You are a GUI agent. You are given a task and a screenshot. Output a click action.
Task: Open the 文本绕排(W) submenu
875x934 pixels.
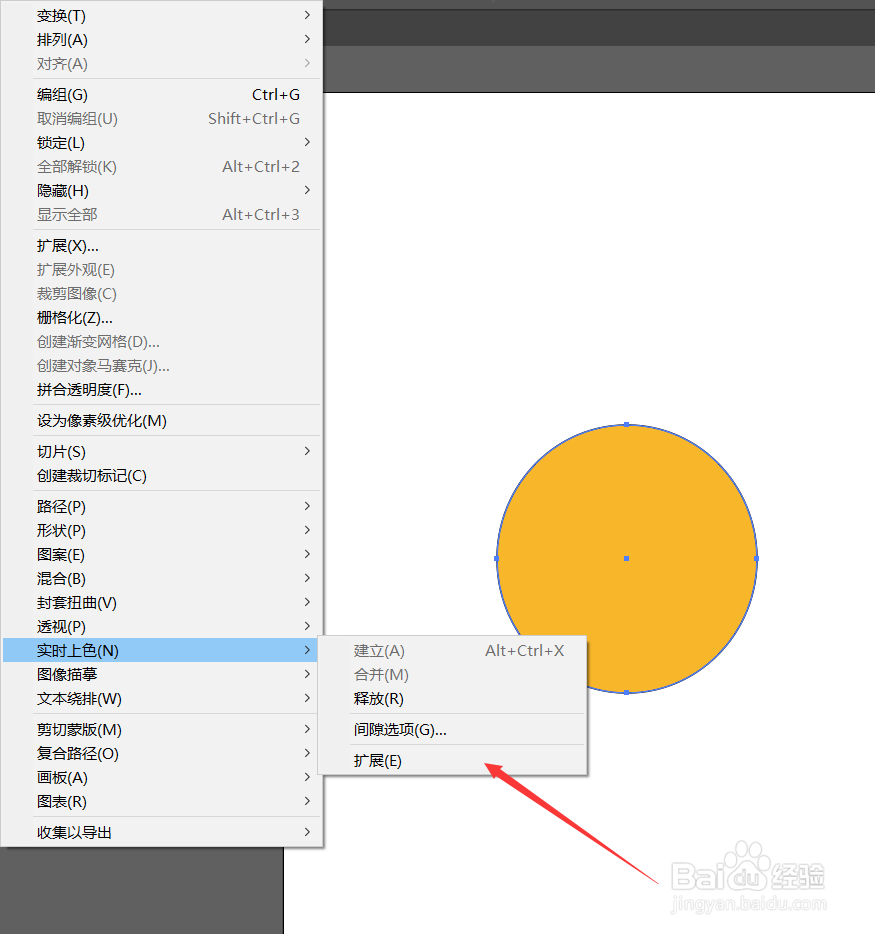162,698
